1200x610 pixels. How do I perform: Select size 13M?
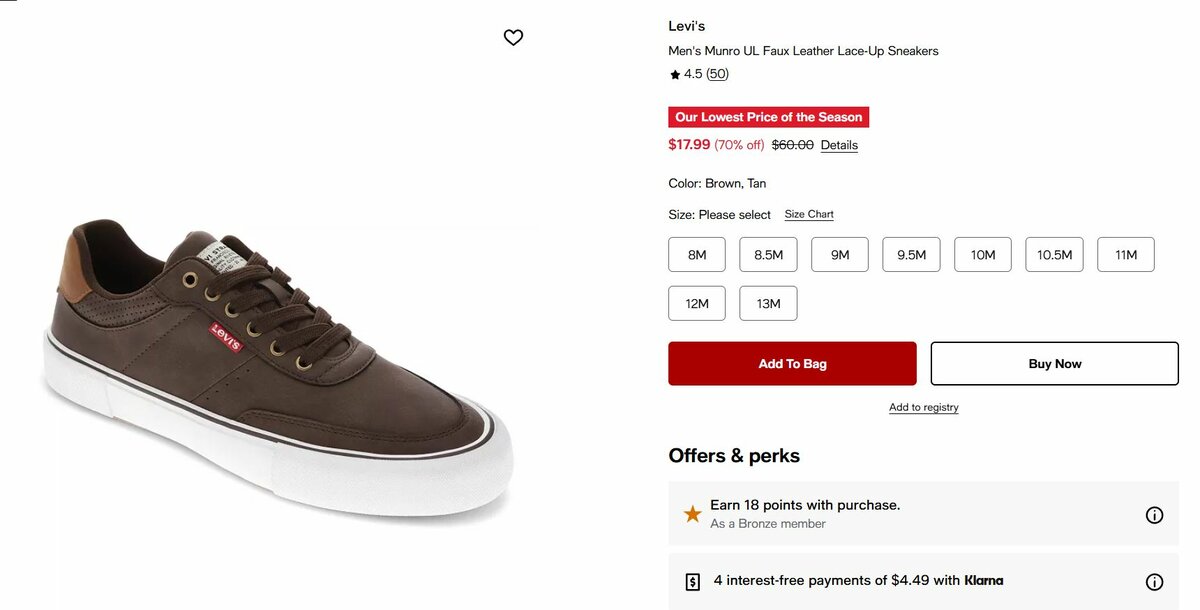coord(768,304)
